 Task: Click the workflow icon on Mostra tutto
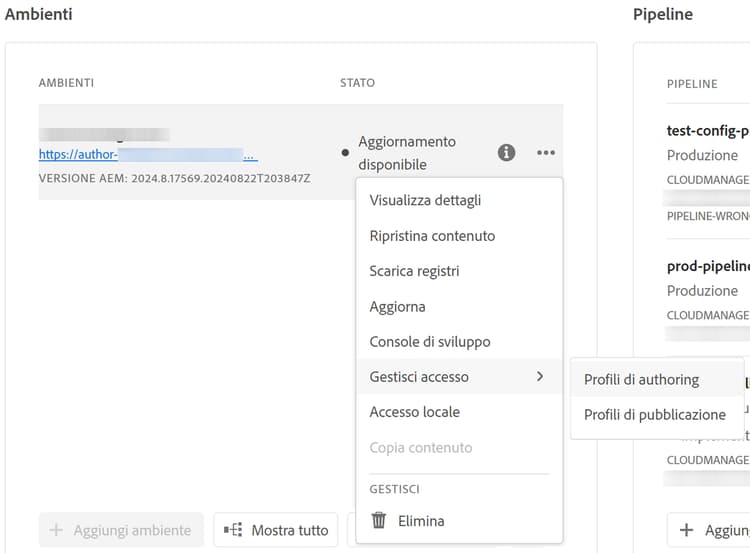pyautogui.click(x=234, y=530)
